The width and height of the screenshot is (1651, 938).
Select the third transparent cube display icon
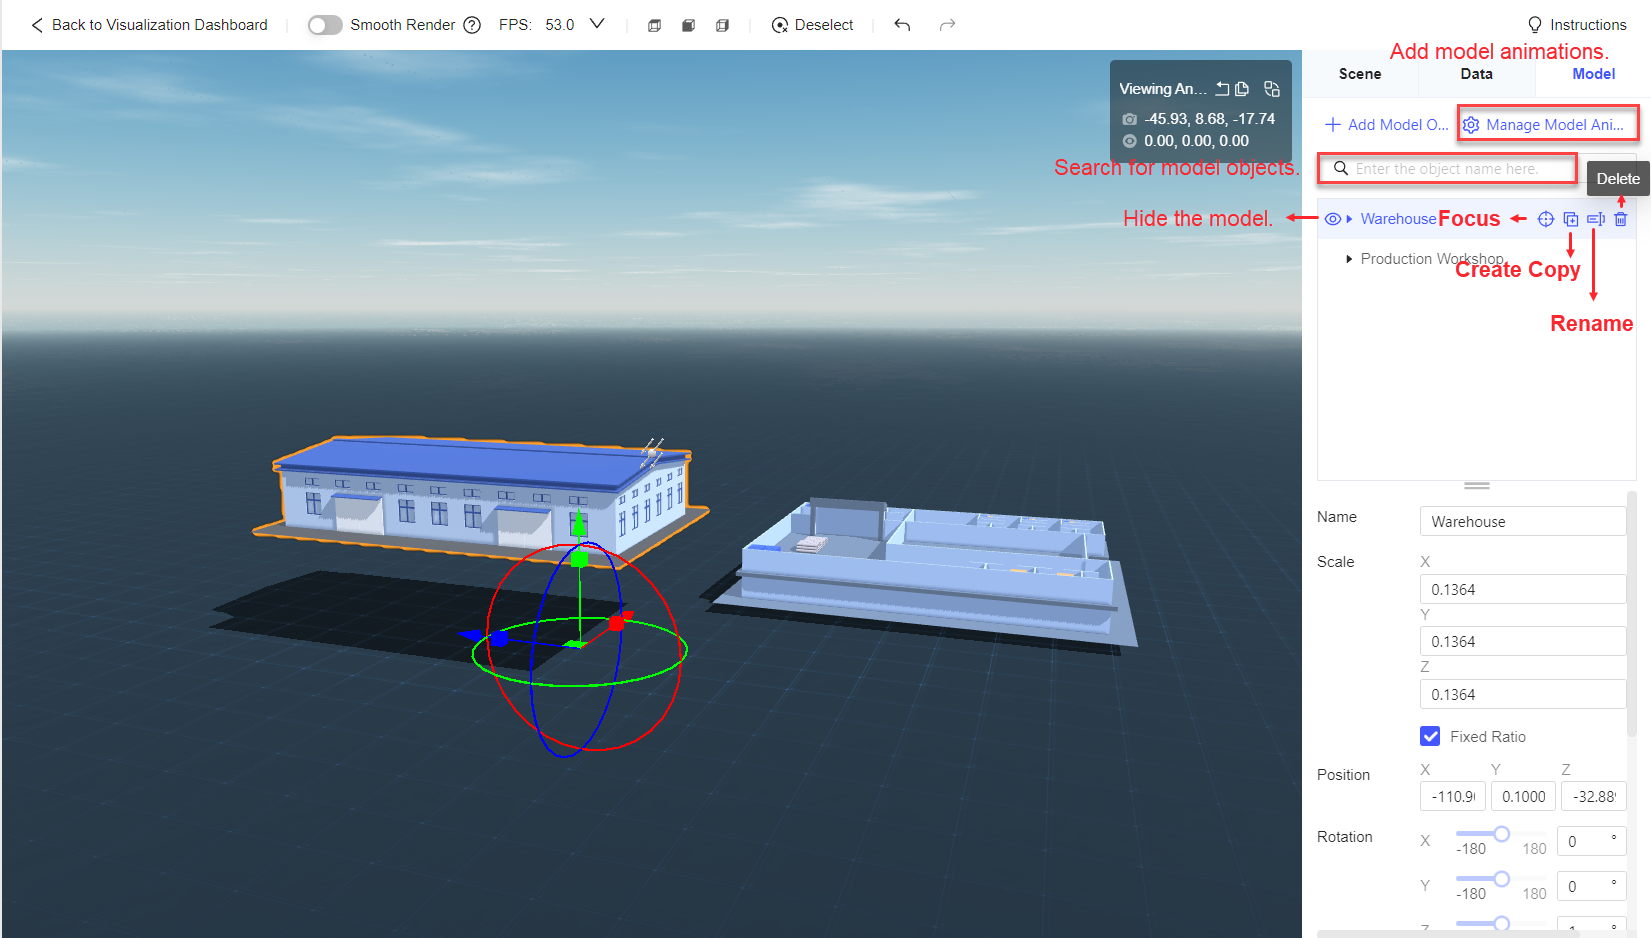[x=722, y=25]
